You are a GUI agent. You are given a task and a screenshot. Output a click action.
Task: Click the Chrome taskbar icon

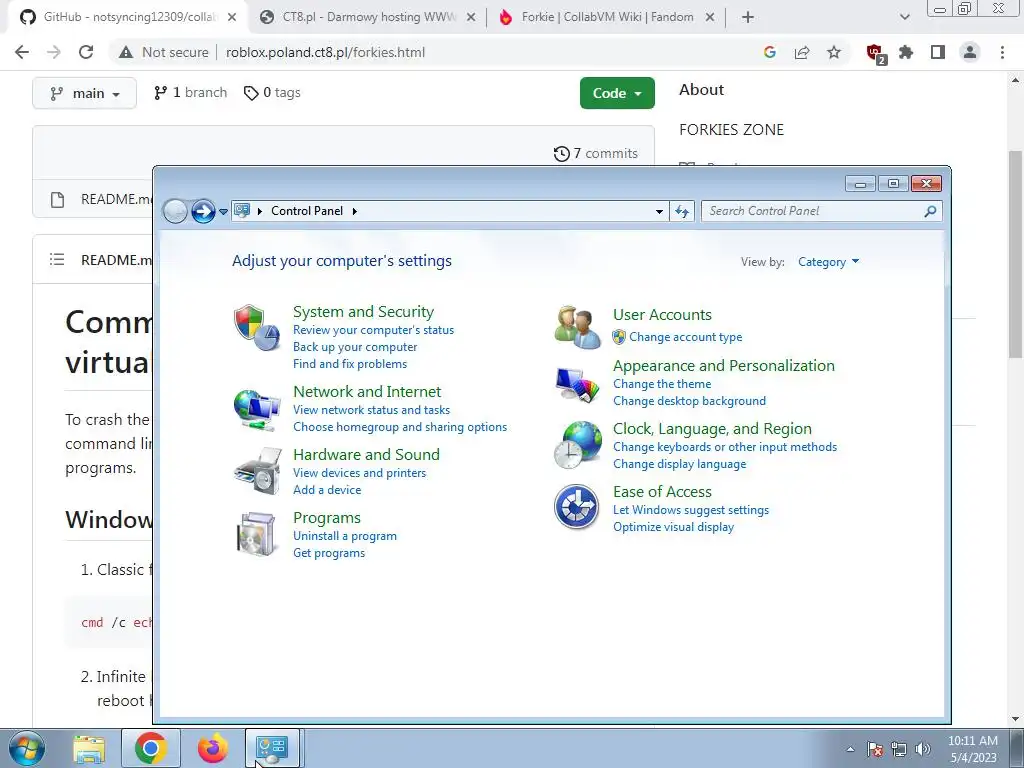pyautogui.click(x=151, y=748)
